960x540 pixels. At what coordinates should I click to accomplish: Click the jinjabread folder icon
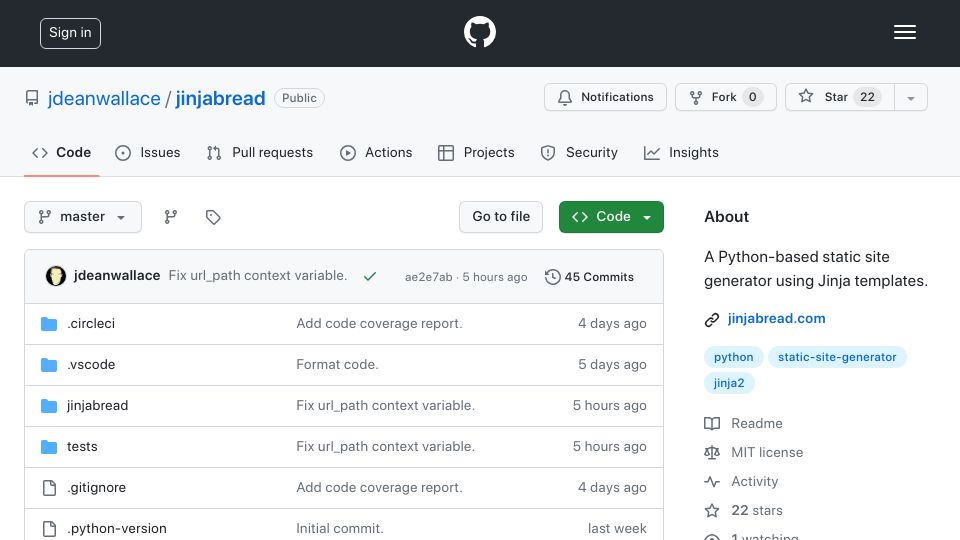coord(49,405)
